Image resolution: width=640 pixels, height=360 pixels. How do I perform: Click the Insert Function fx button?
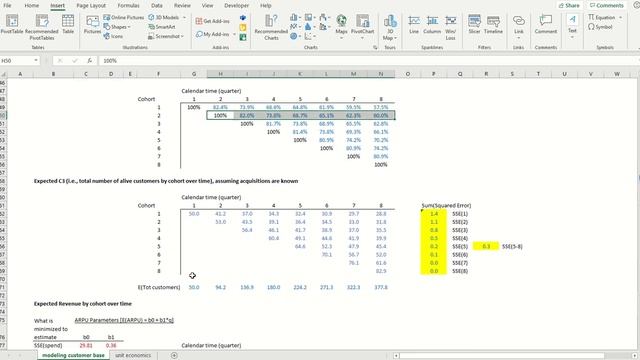[89, 61]
